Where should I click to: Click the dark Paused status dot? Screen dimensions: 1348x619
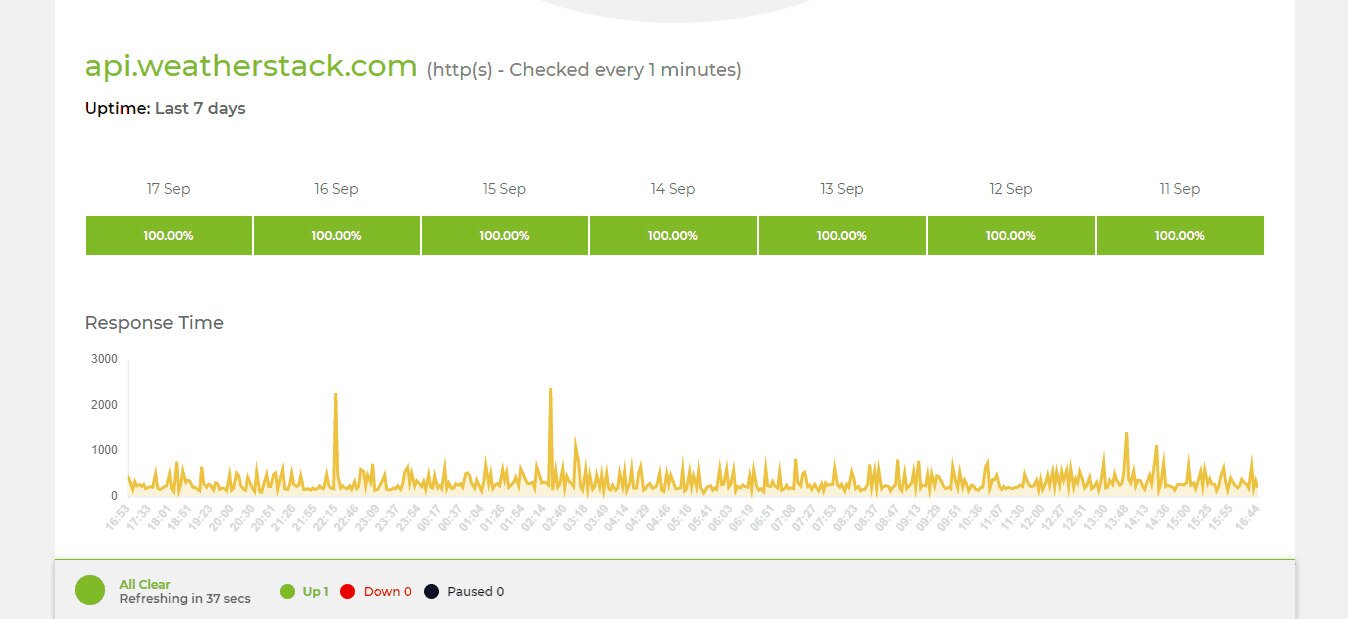(x=431, y=591)
